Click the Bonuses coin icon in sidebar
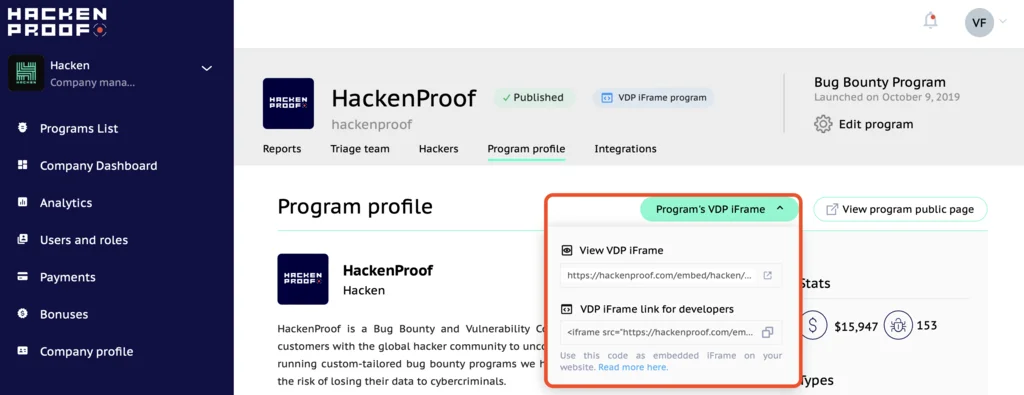 tap(22, 314)
